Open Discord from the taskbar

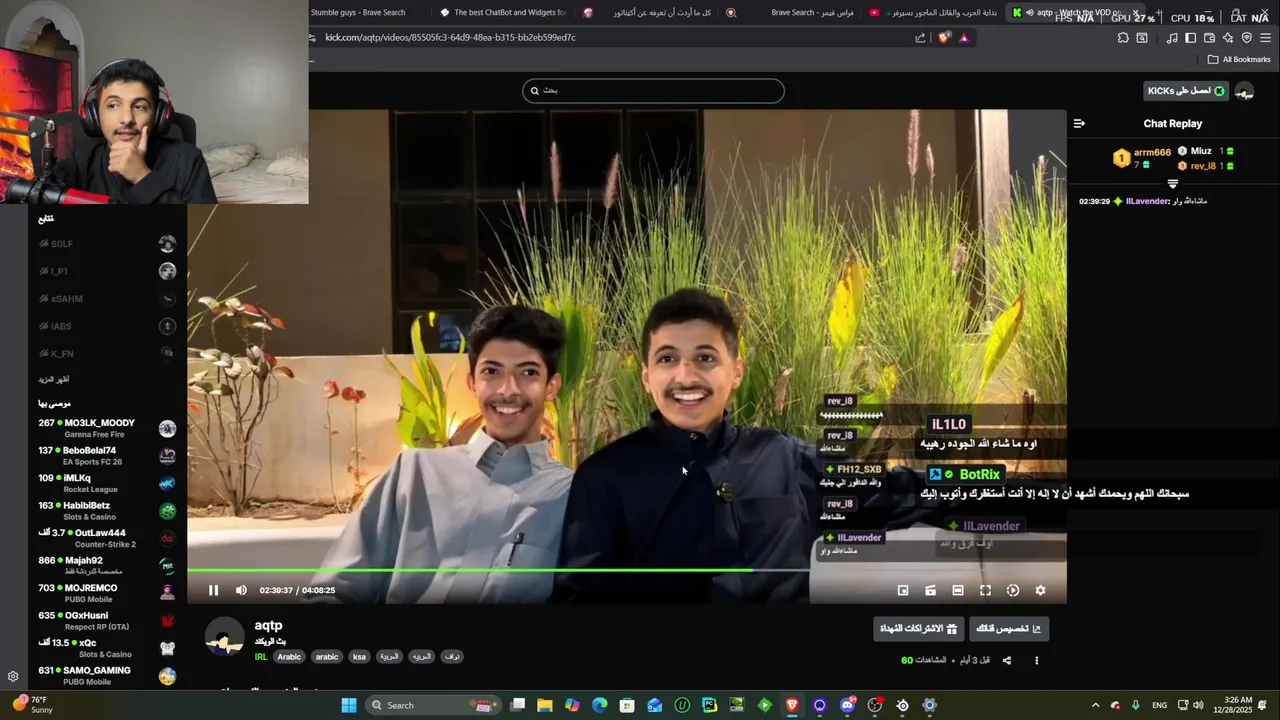pos(848,705)
